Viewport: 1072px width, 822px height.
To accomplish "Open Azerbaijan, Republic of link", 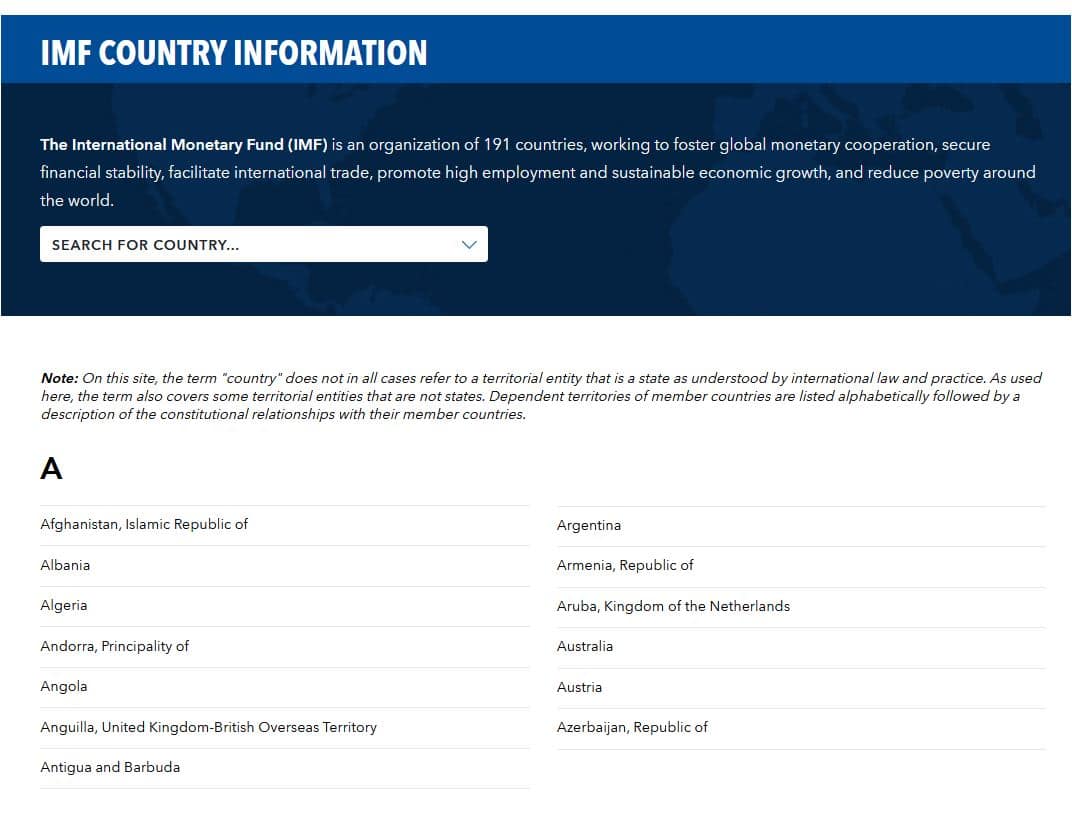I will click(632, 727).
